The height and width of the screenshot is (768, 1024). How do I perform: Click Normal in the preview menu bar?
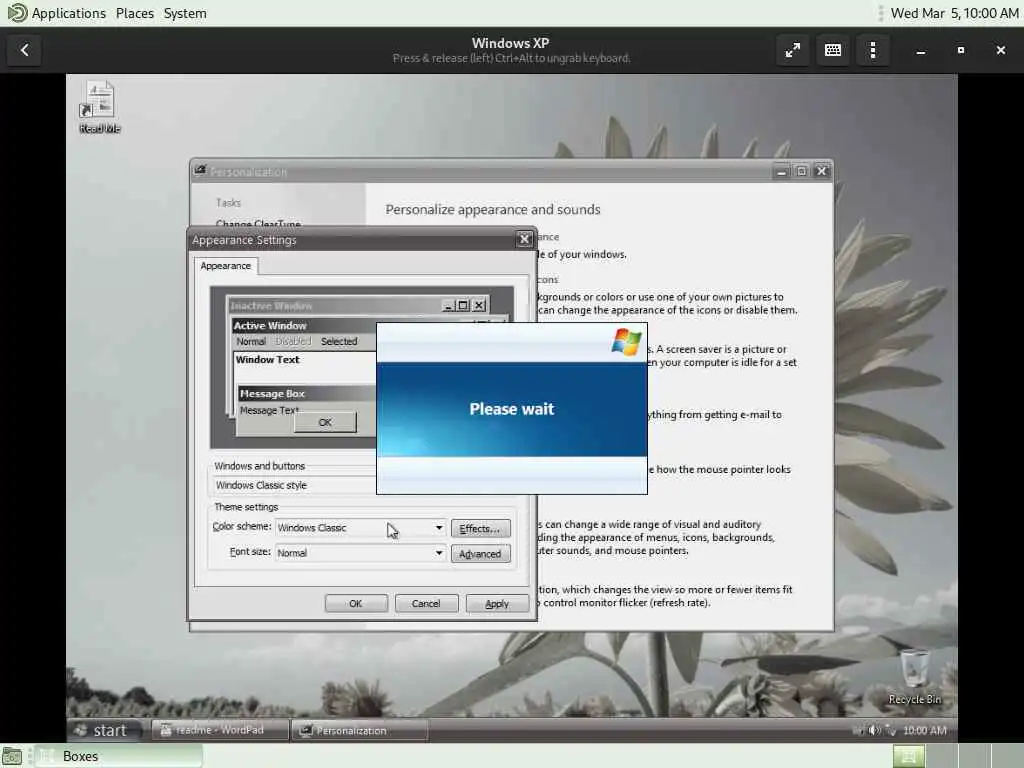251,342
